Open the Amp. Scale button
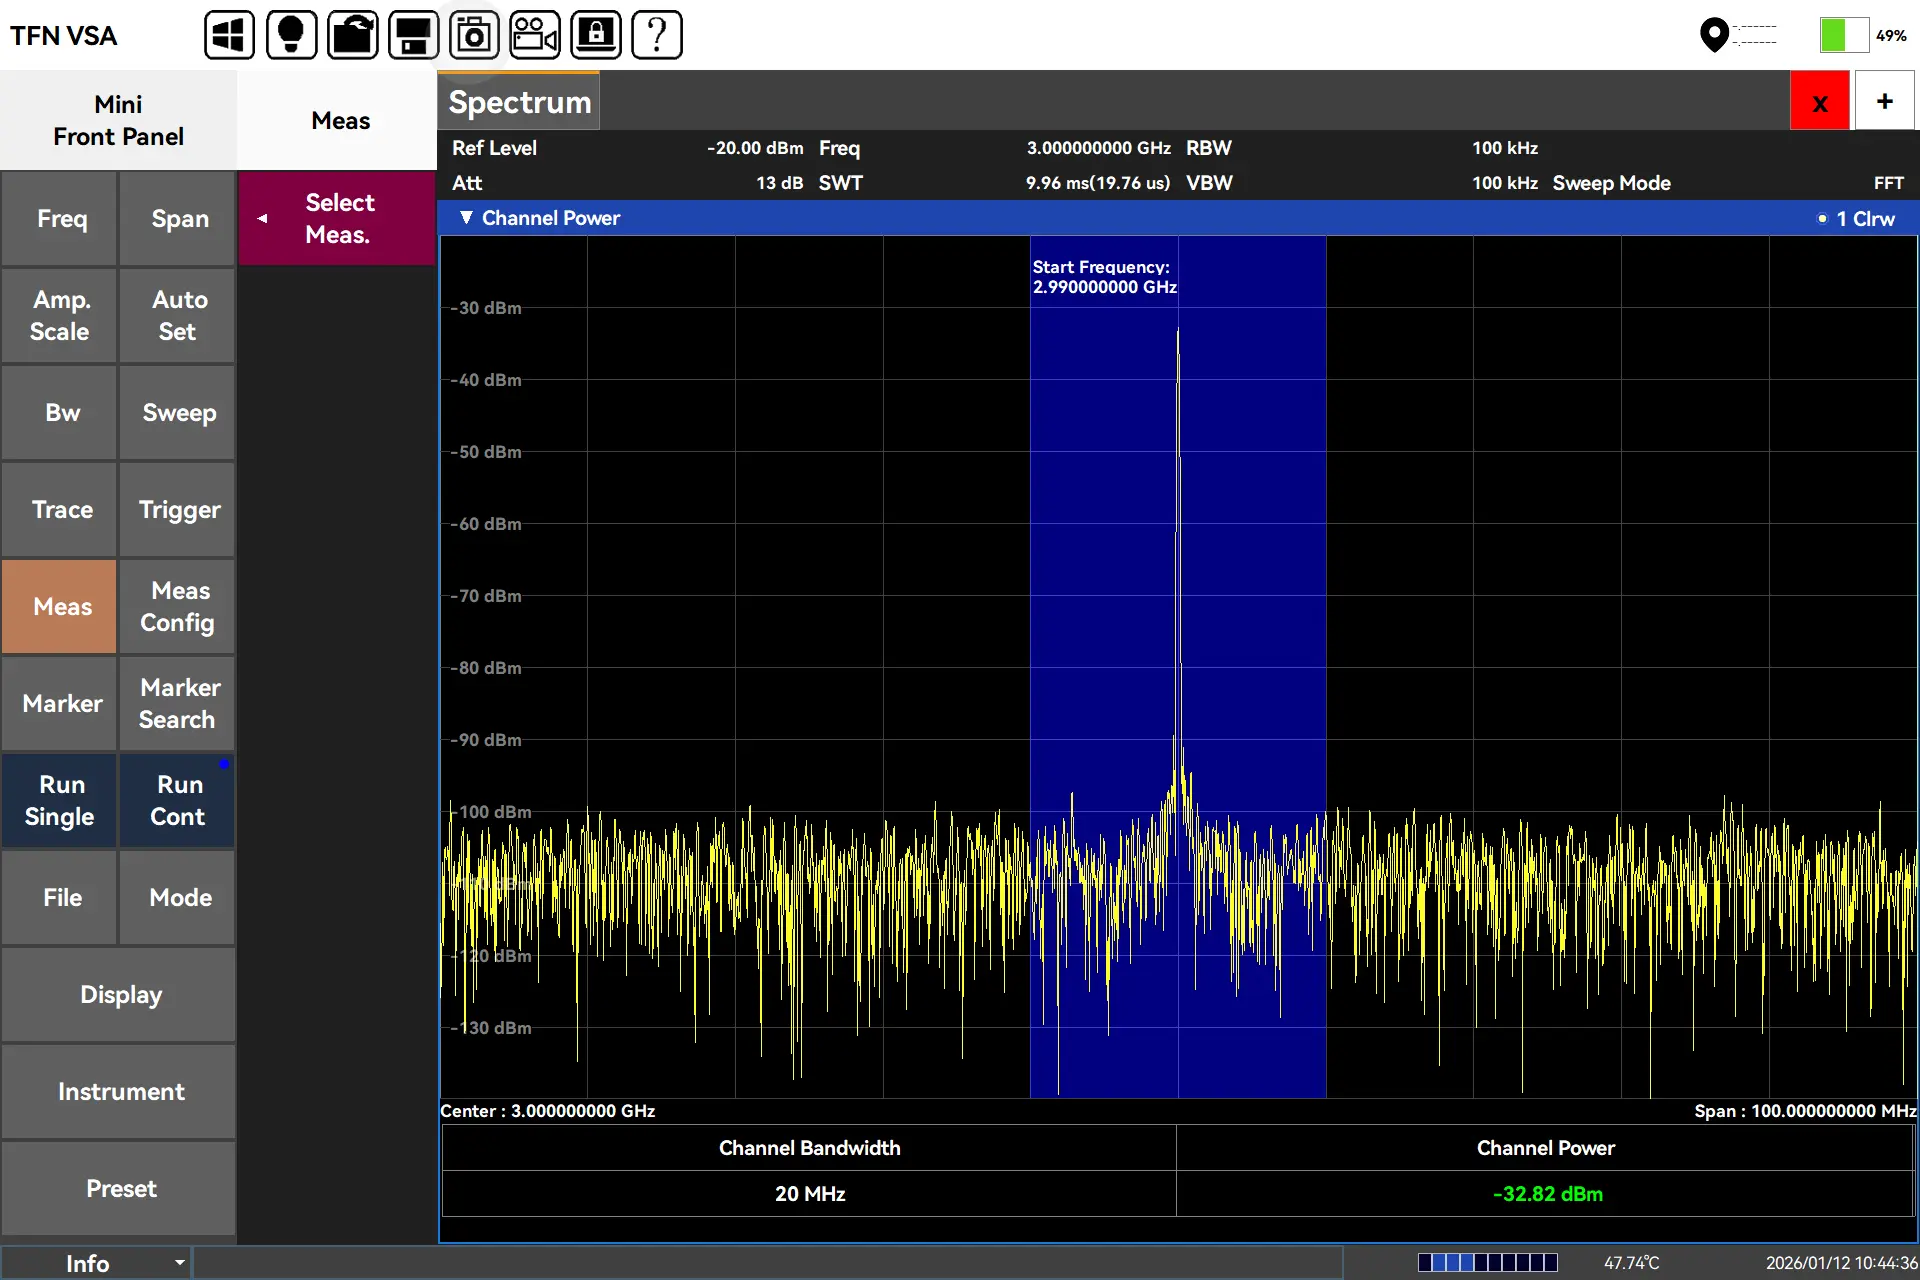Viewport: 1920px width, 1280px height. click(x=60, y=315)
